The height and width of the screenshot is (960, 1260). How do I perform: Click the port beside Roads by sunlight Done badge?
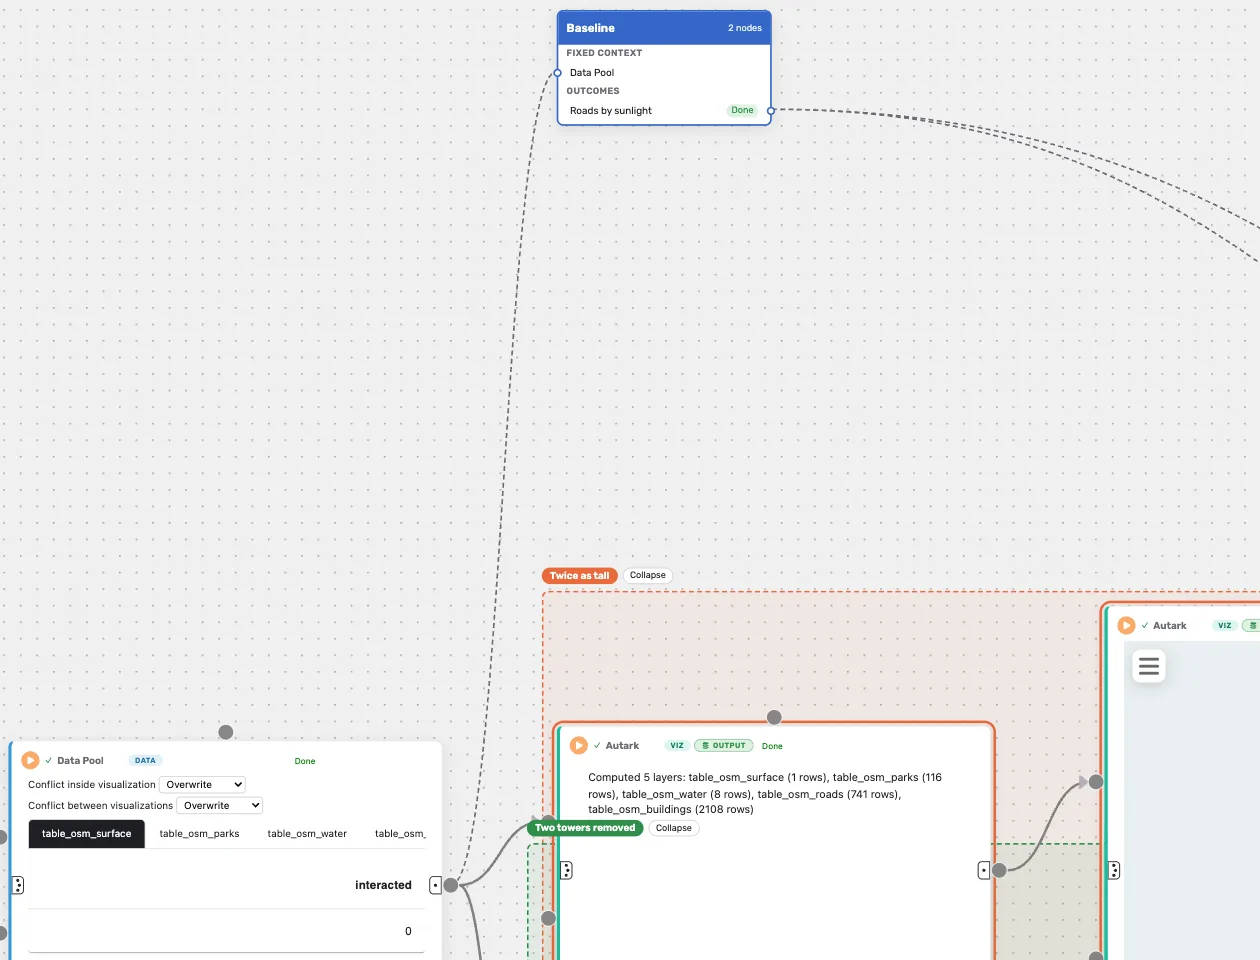click(x=771, y=111)
